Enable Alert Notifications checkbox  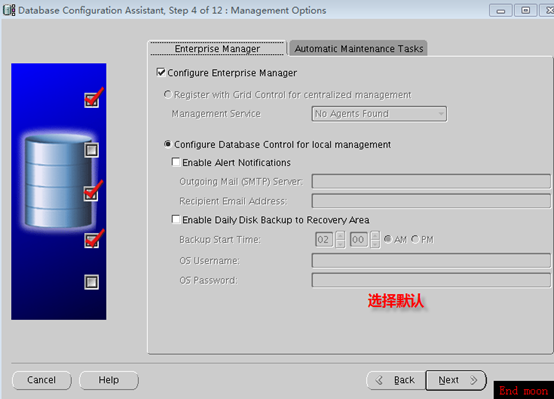(x=176, y=162)
